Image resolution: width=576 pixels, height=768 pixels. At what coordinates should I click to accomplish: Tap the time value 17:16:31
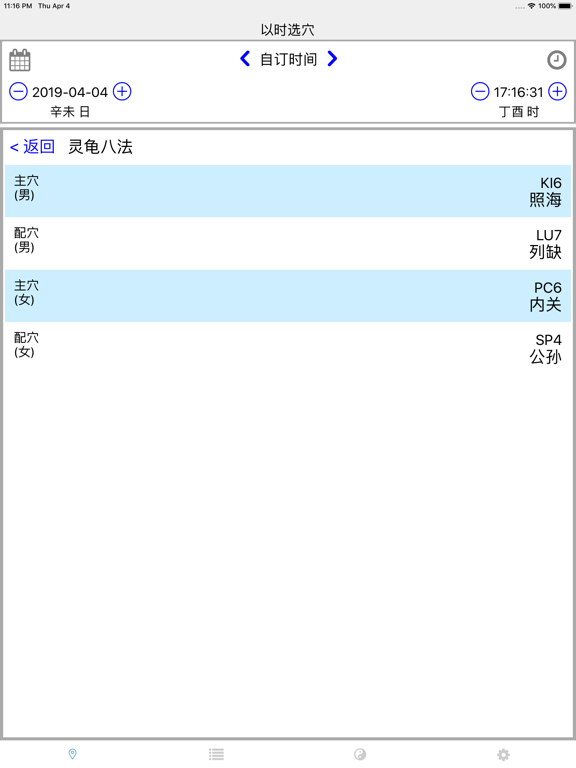(518, 92)
